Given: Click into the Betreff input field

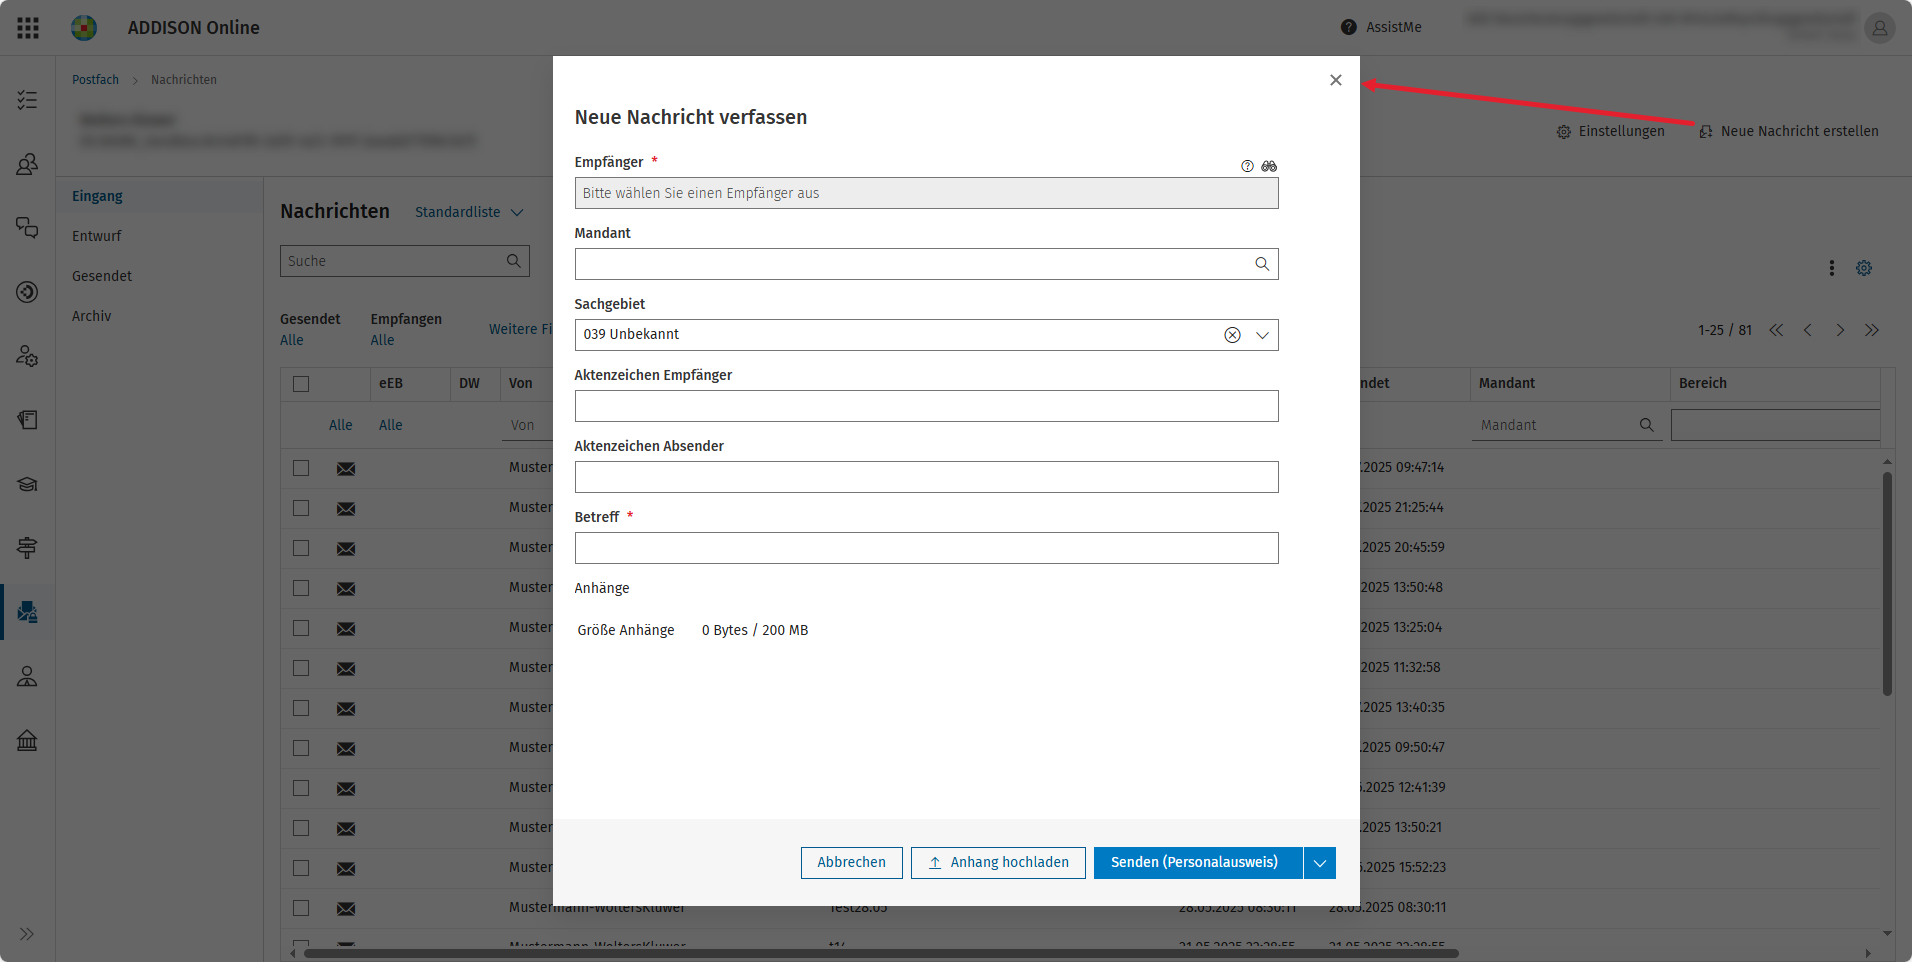Looking at the screenshot, I should [x=926, y=548].
